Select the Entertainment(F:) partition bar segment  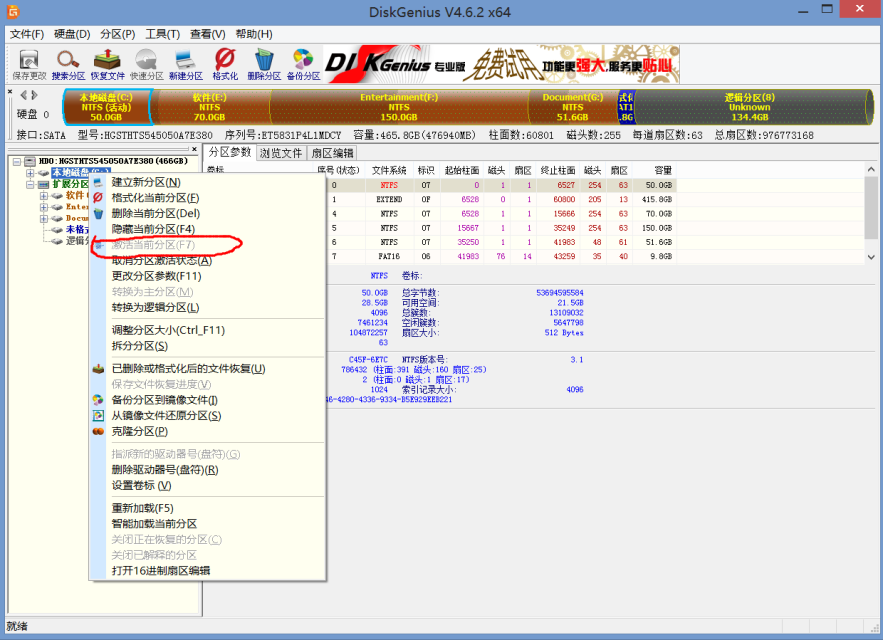click(x=398, y=107)
